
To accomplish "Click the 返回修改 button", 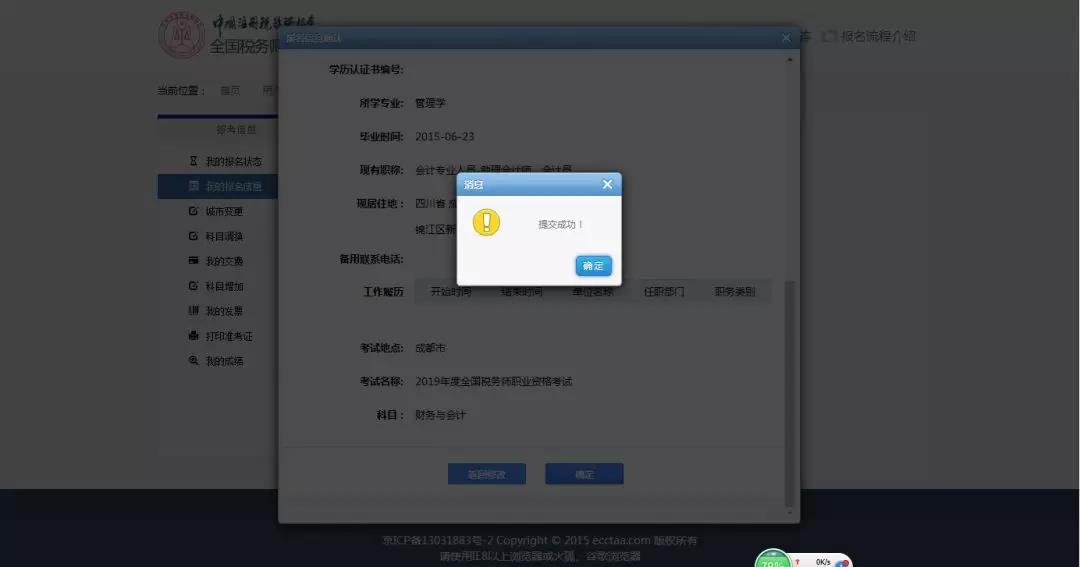I will click(487, 474).
